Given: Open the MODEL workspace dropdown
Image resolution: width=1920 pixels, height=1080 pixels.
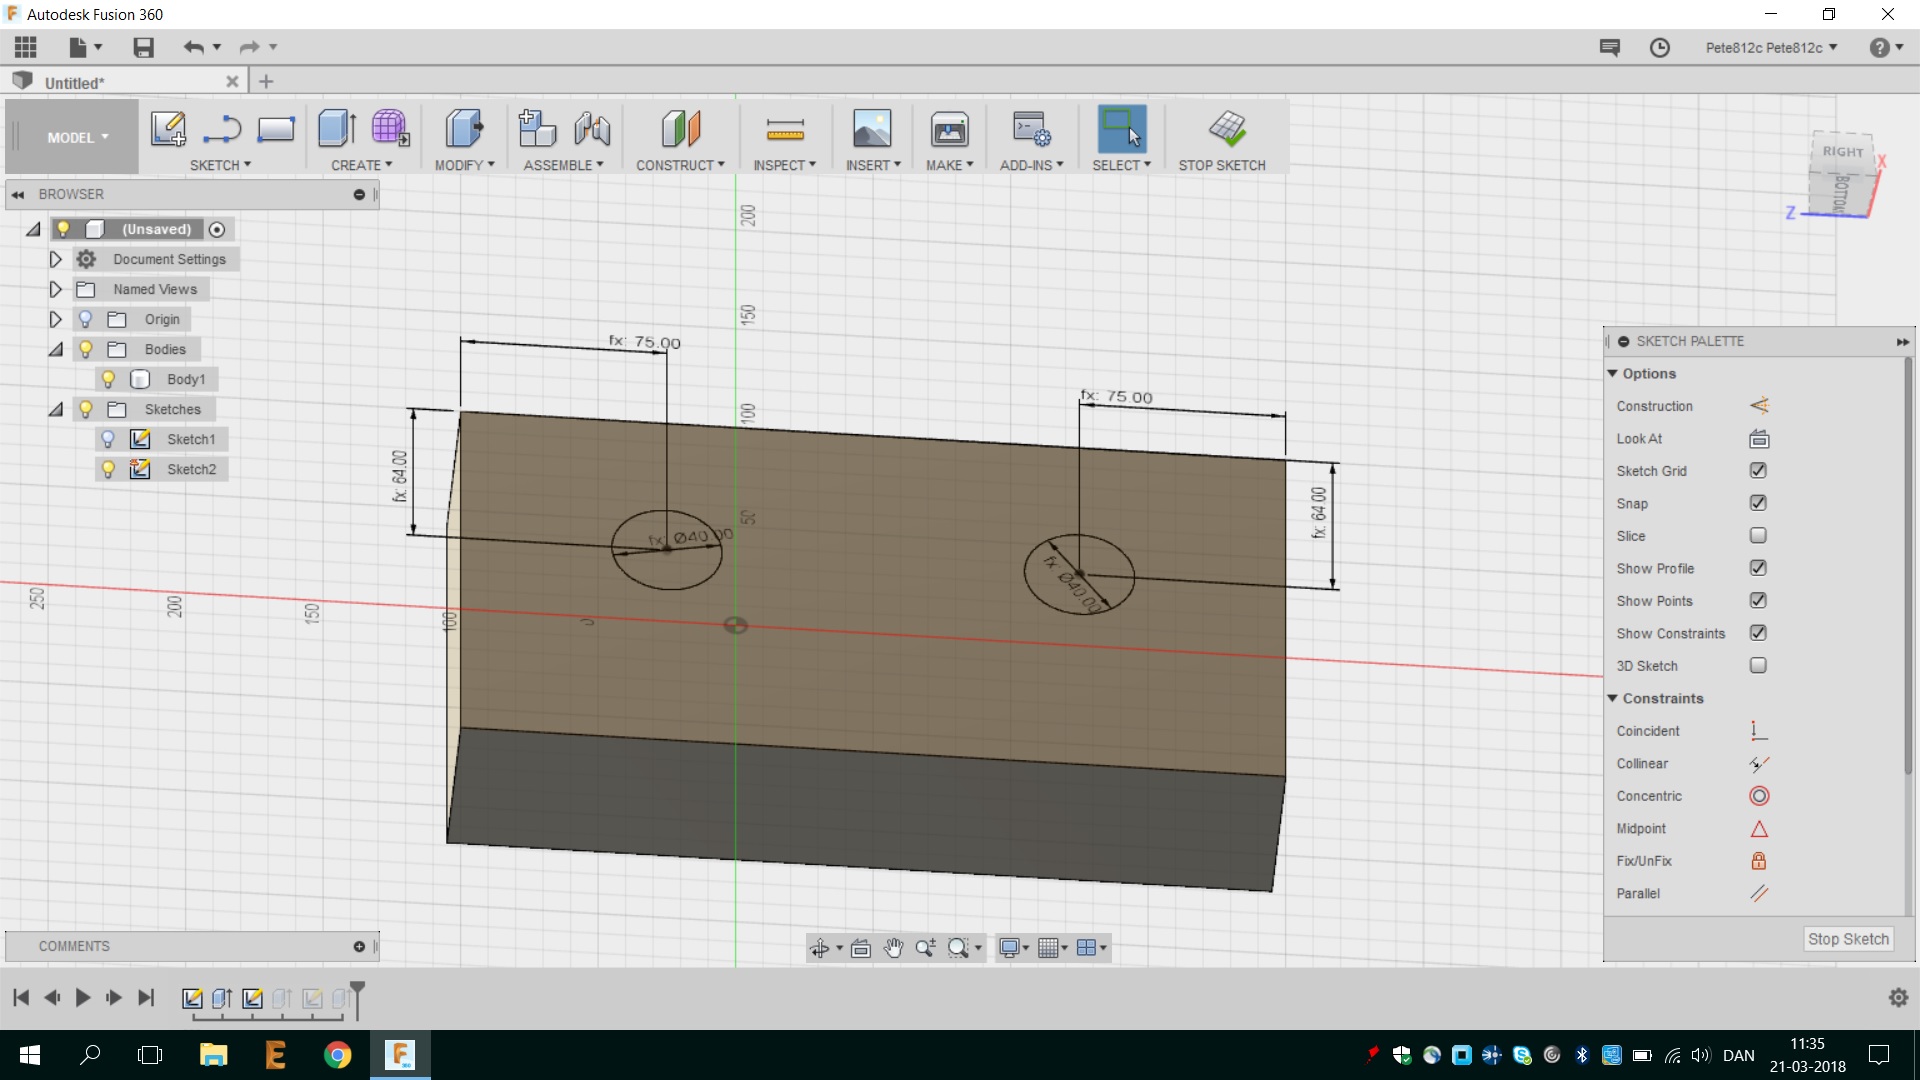Looking at the screenshot, I should [77, 138].
